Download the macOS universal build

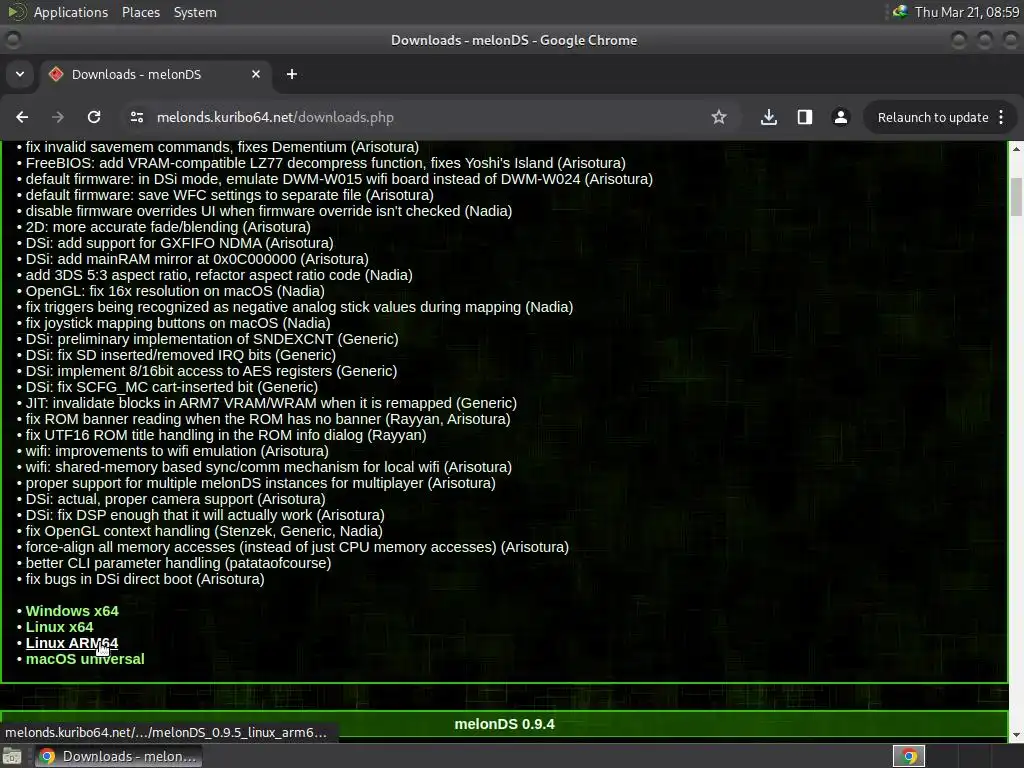(85, 659)
